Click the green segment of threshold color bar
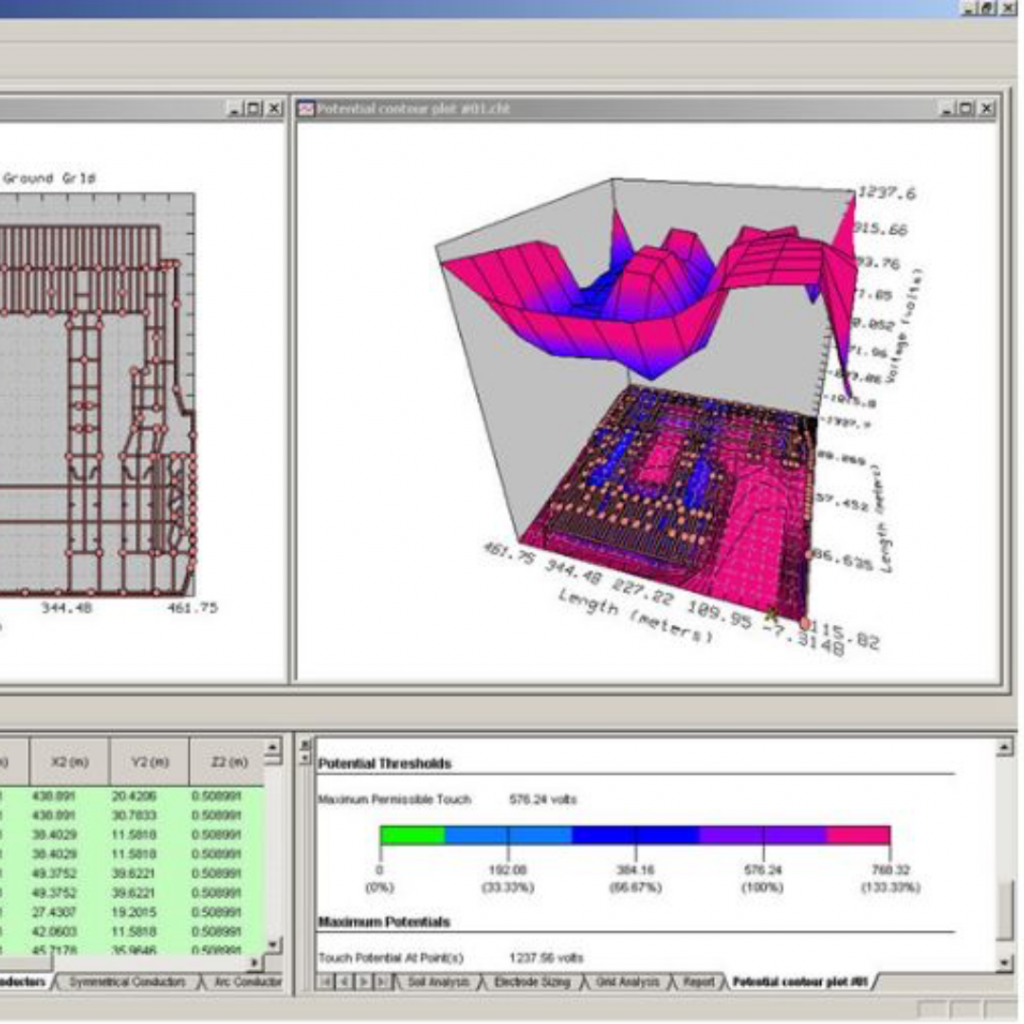The image size is (1024, 1024). point(412,835)
